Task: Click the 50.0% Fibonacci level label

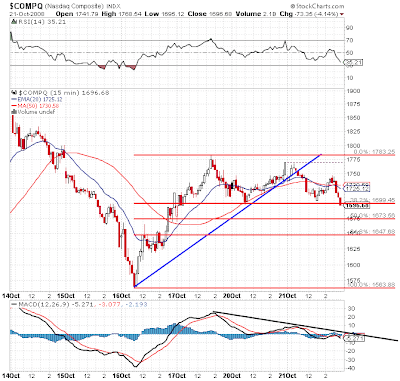Action: [374, 215]
